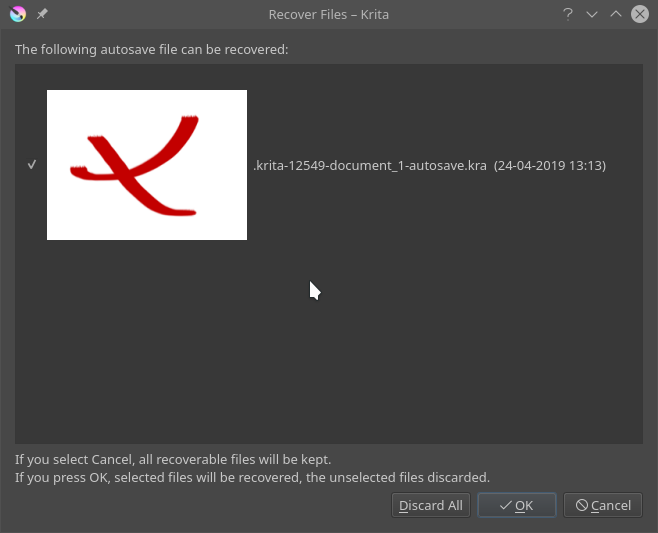This screenshot has width=658, height=533.
Task: Click the "If you press OK" info text
Action: [252, 478]
